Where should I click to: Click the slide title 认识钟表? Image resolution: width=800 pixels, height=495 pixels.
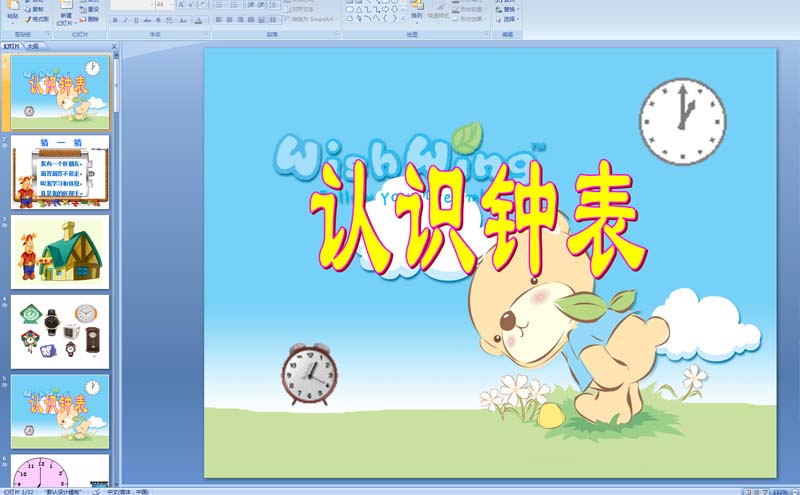[x=478, y=219]
